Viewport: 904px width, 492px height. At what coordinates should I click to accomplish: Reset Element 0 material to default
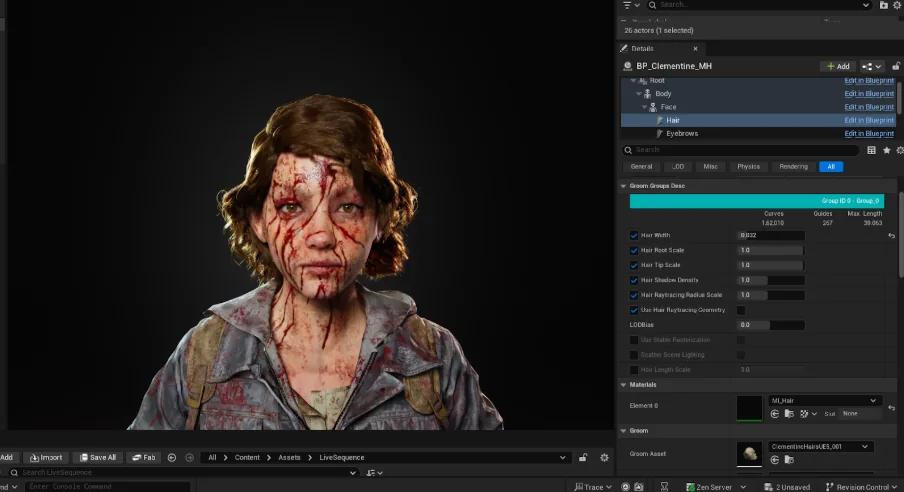tap(891, 408)
